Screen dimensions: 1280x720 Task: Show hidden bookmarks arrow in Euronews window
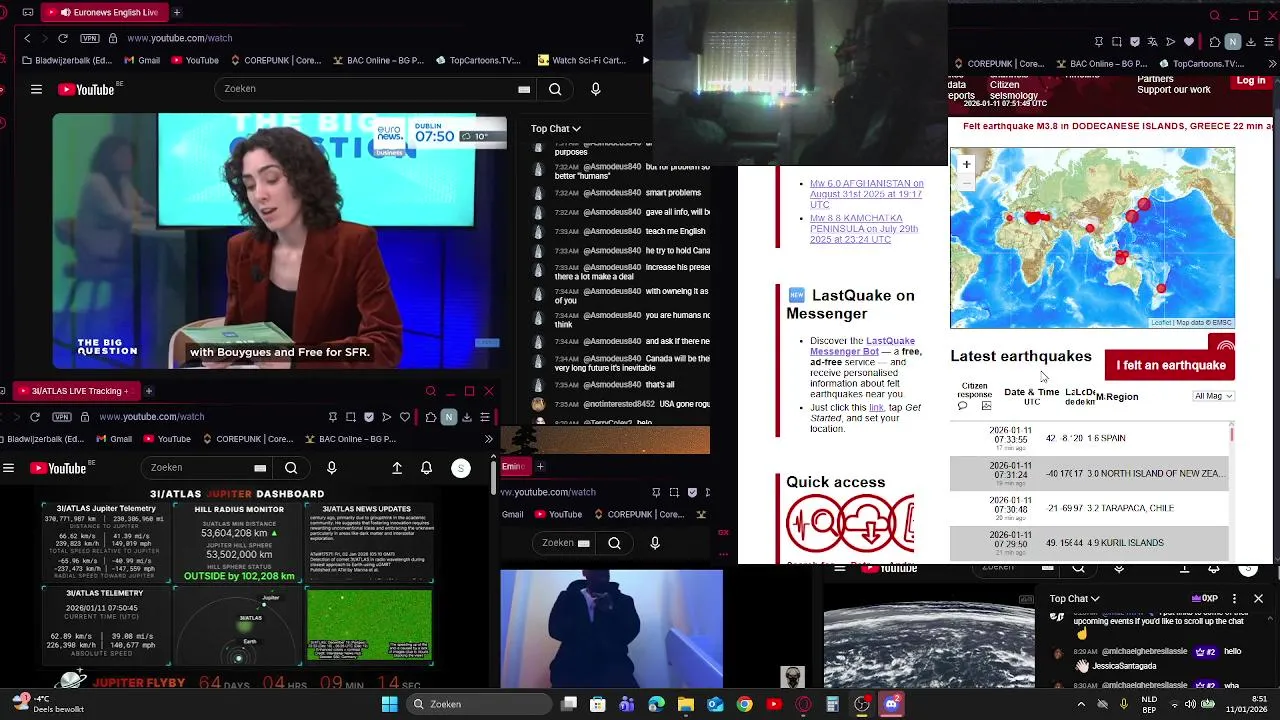(646, 60)
